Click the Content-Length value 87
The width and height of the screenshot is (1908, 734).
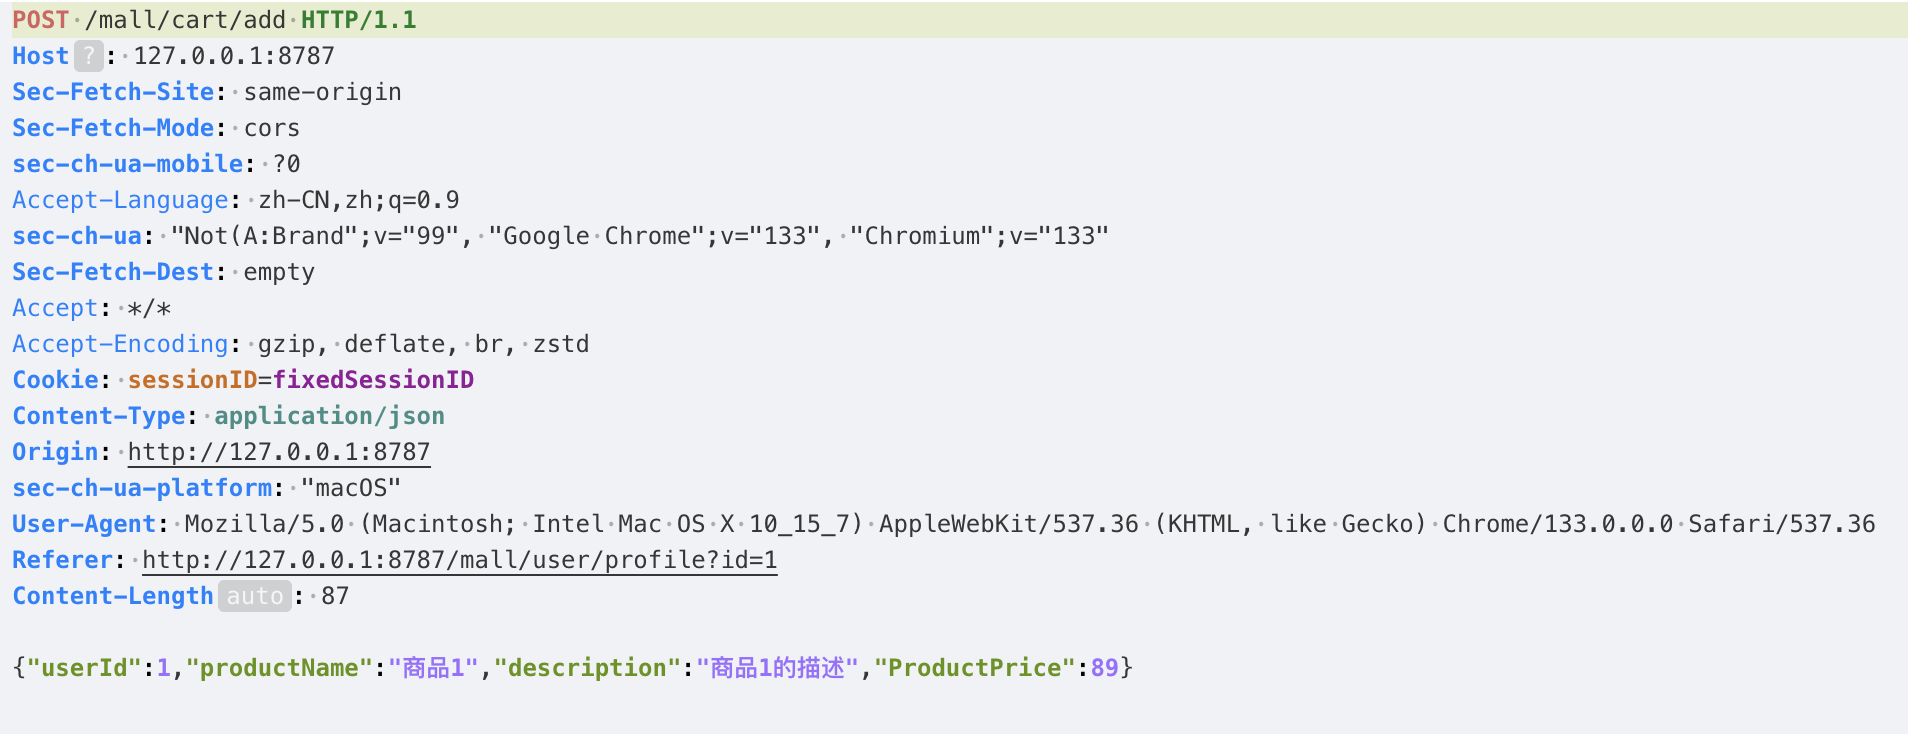335,596
